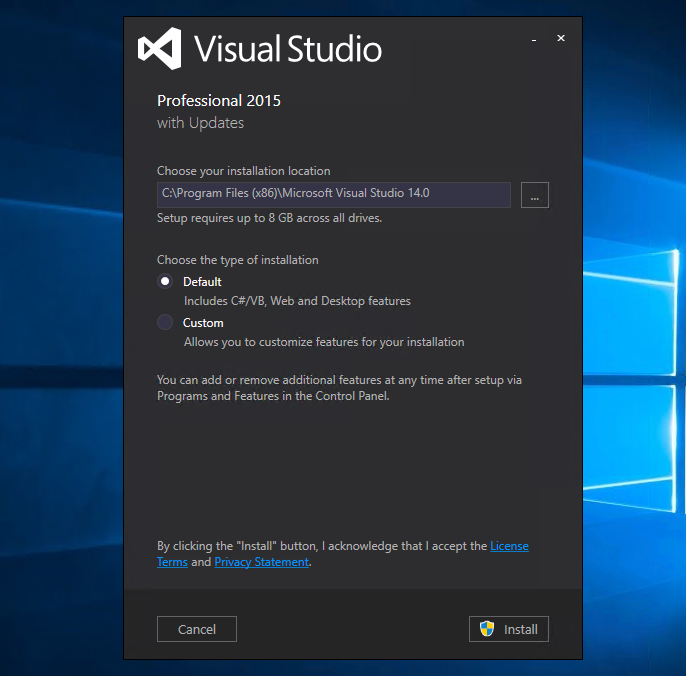Image resolution: width=686 pixels, height=676 pixels.
Task: Cancel the Visual Studio setup
Action: [197, 629]
